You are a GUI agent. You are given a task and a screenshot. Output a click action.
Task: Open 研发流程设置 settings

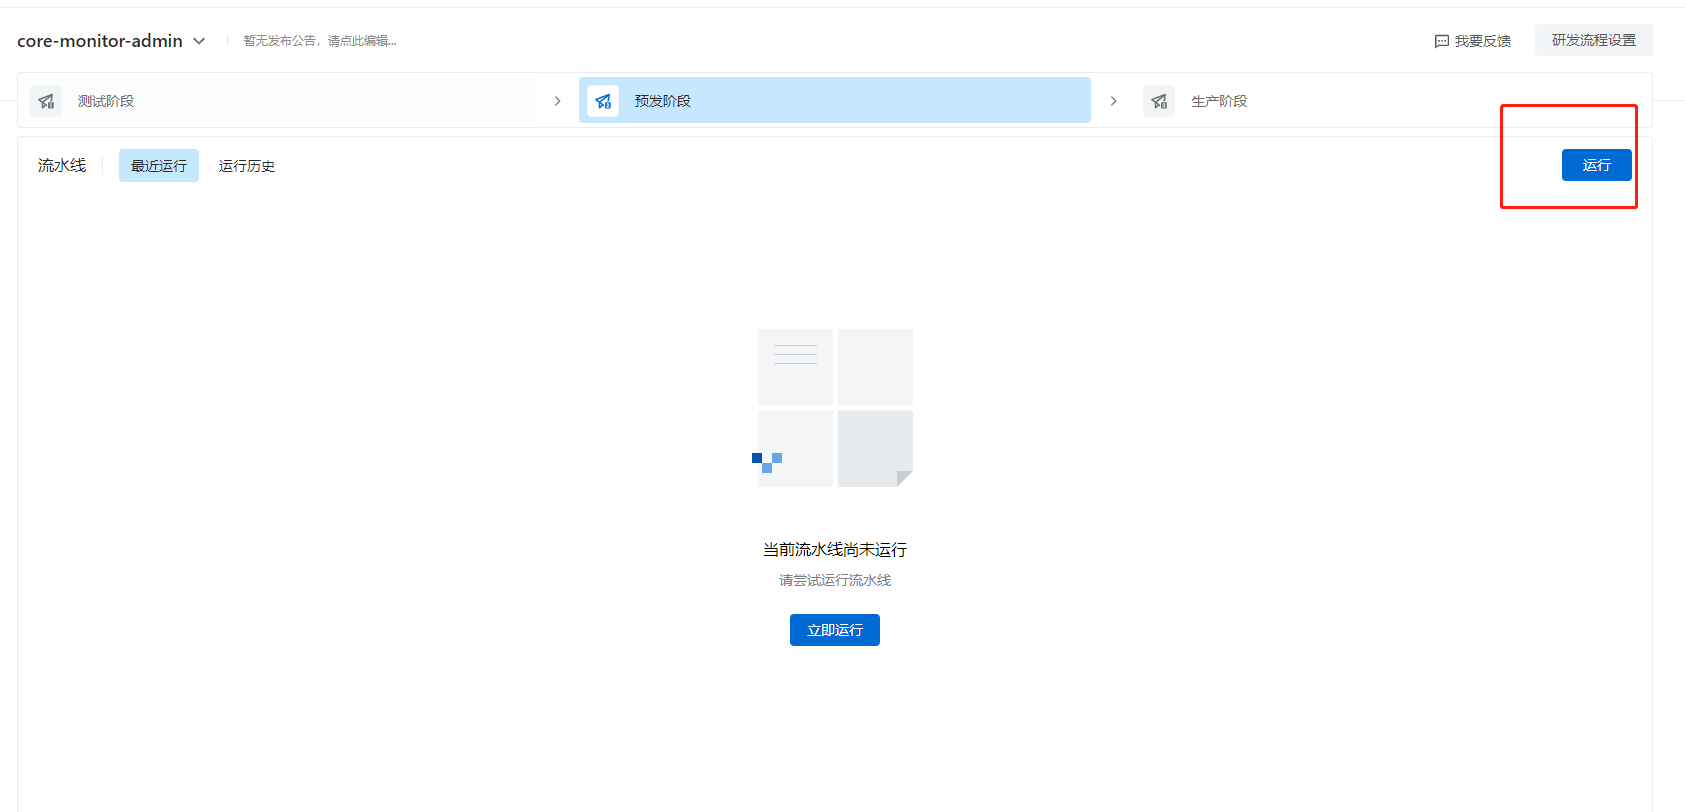pos(1594,40)
